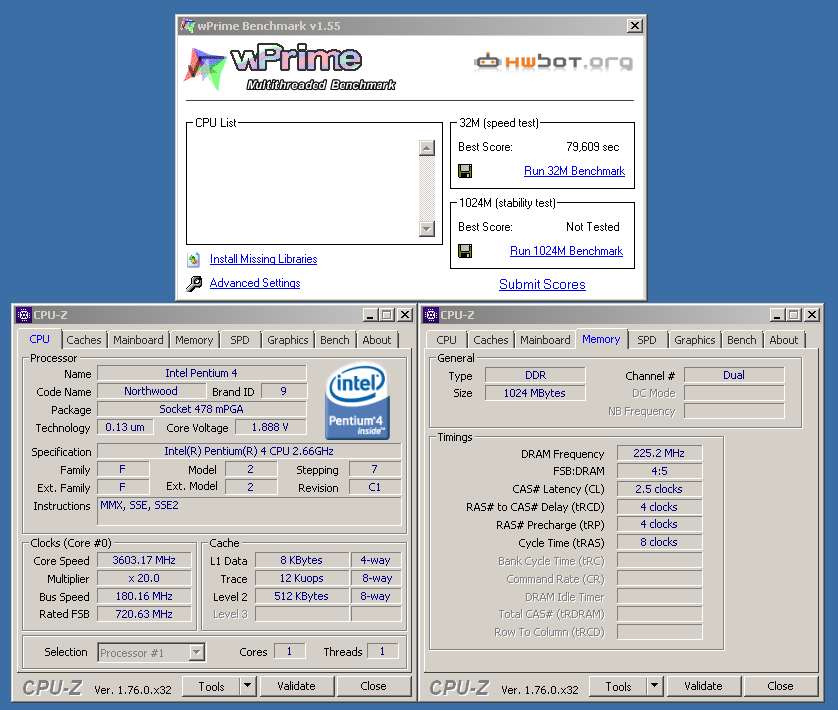The width and height of the screenshot is (838, 710).
Task: Open Graphics tab in left CPU-Z
Action: 288,340
